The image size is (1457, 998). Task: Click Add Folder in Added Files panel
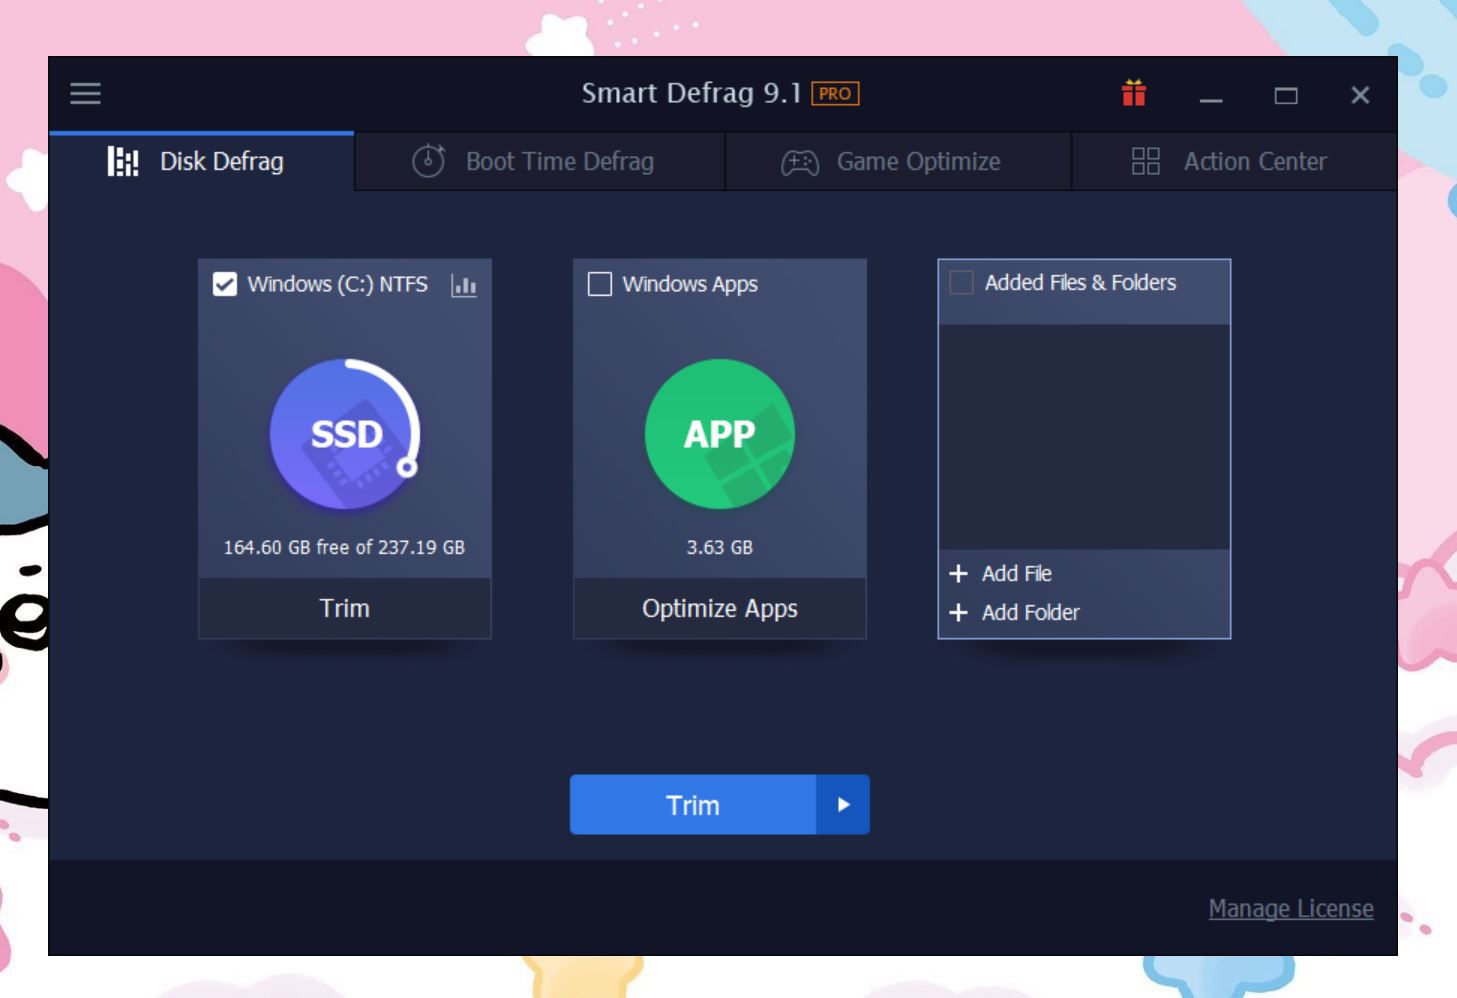coord(1030,612)
